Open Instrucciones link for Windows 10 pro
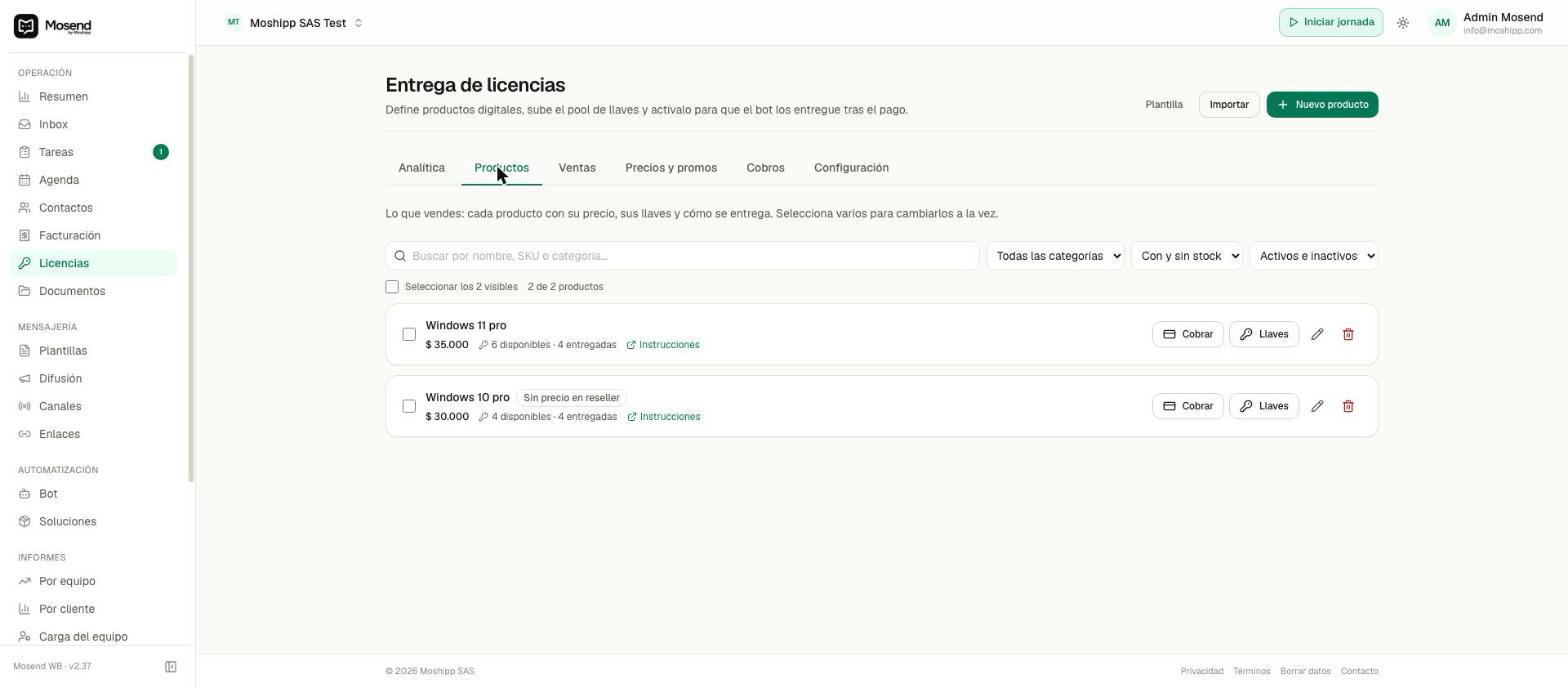This screenshot has height=688, width=1568. [664, 417]
